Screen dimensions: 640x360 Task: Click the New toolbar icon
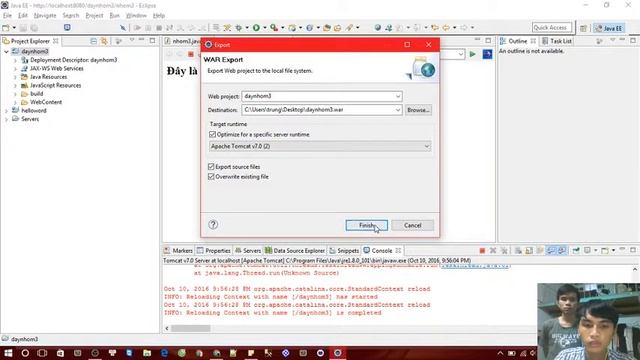click(6, 28)
